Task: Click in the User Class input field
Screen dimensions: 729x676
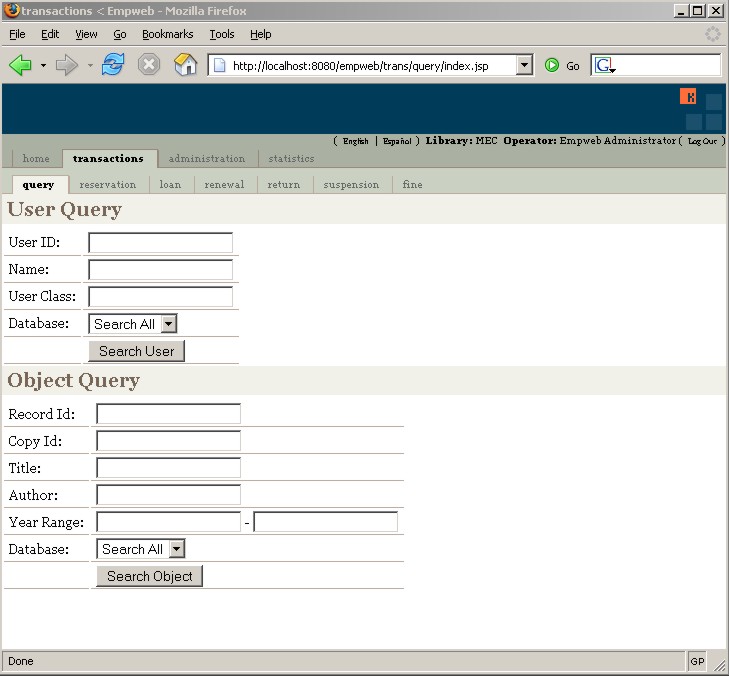Action: 160,297
